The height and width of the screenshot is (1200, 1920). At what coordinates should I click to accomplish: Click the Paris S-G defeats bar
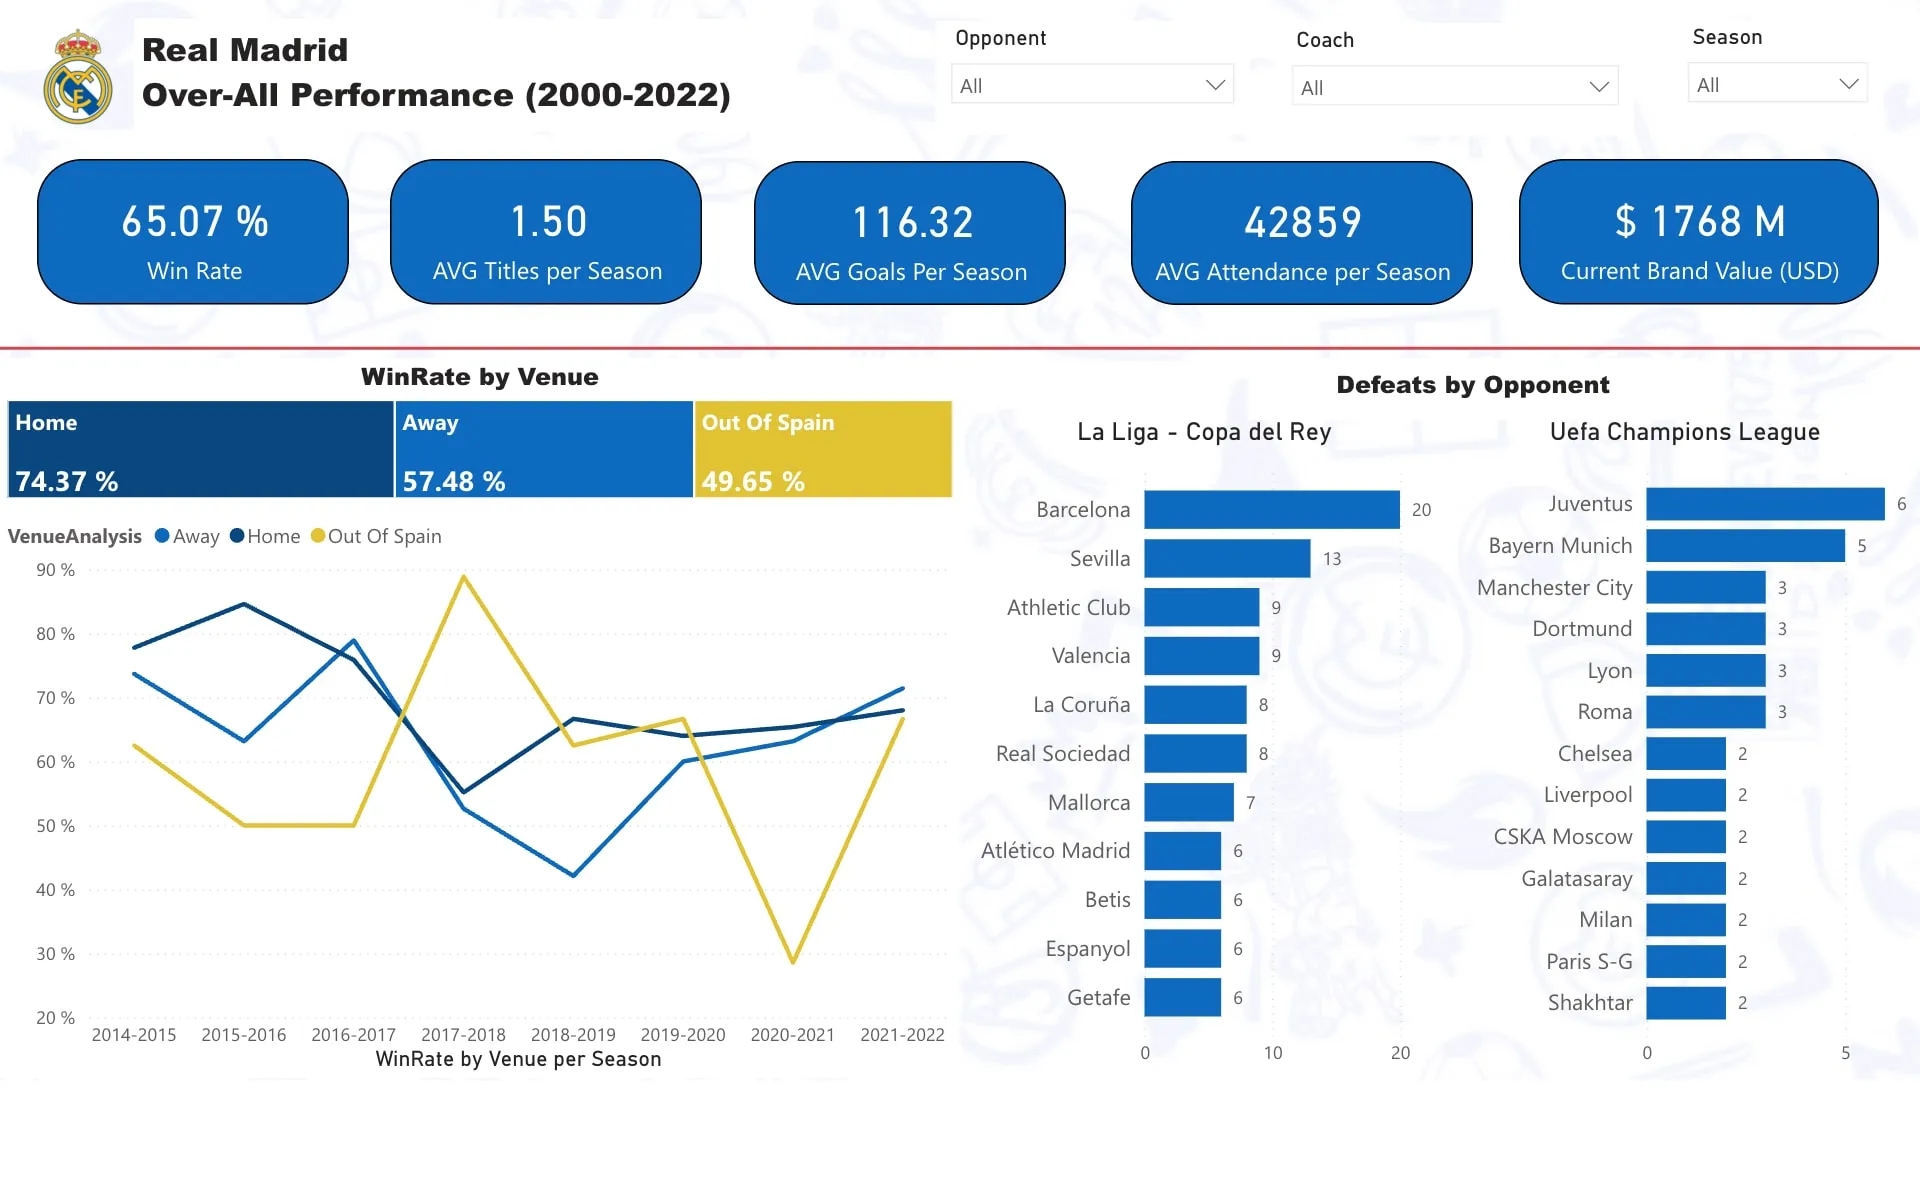click(x=1686, y=961)
